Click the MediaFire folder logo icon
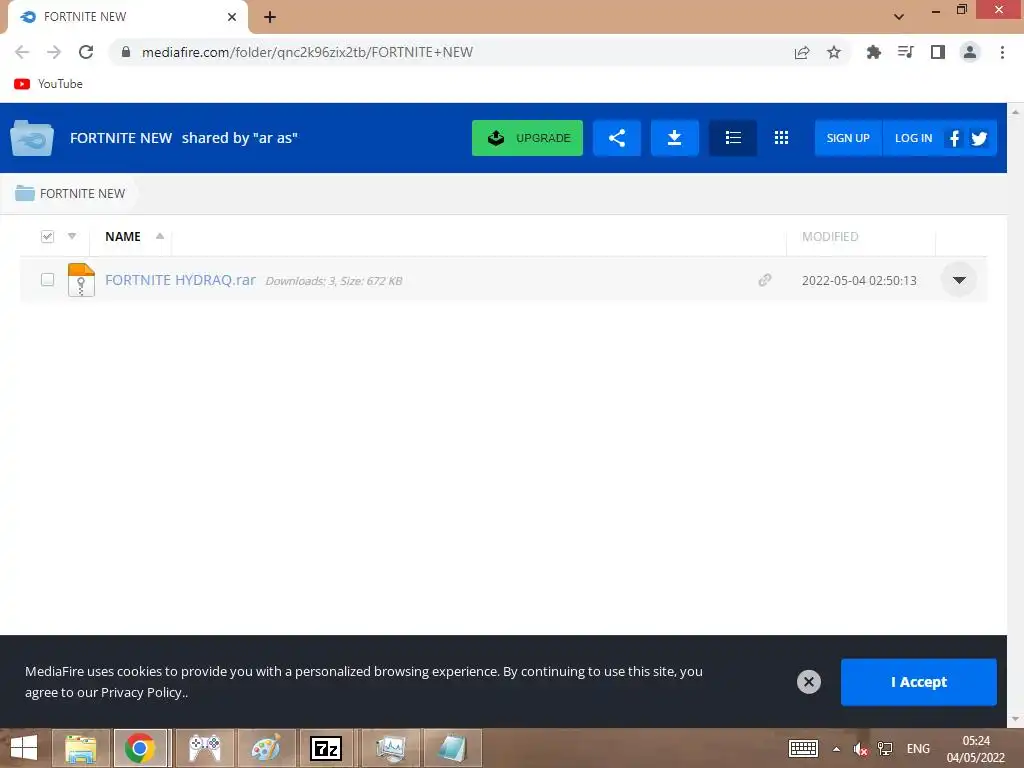Viewport: 1024px width, 768px height. click(x=31, y=138)
